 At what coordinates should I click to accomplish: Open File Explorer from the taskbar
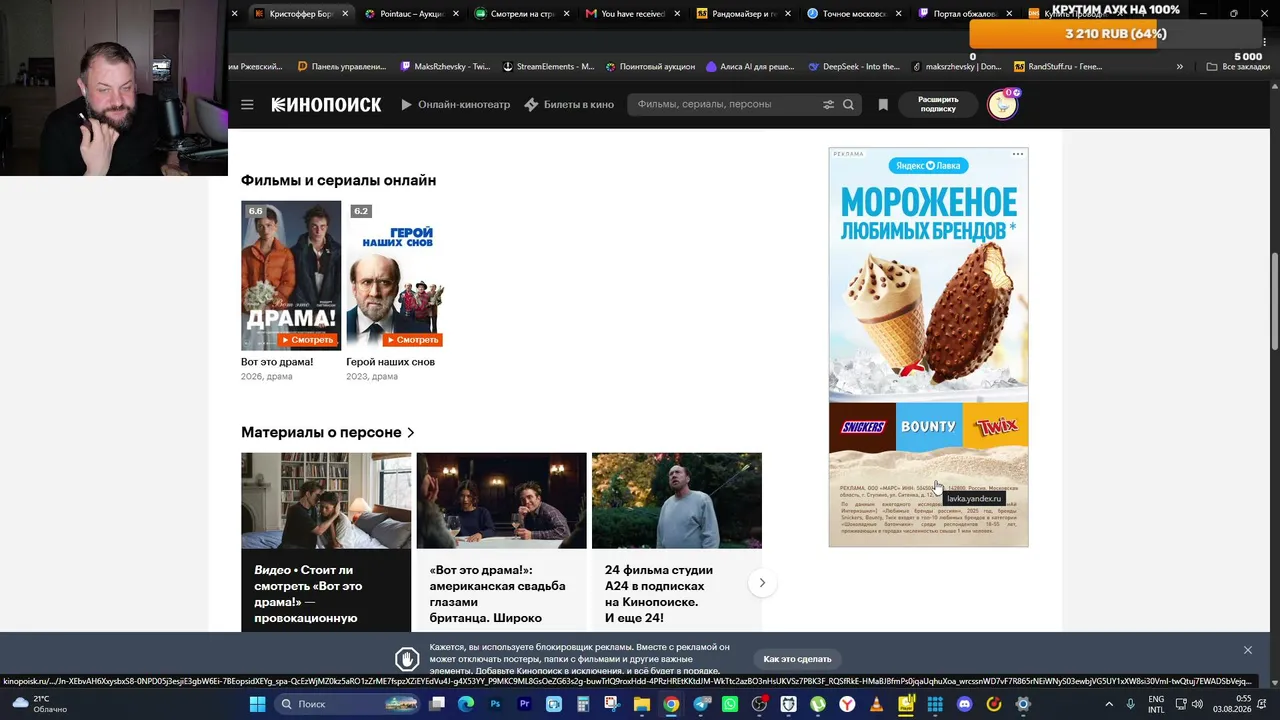(x=642, y=704)
